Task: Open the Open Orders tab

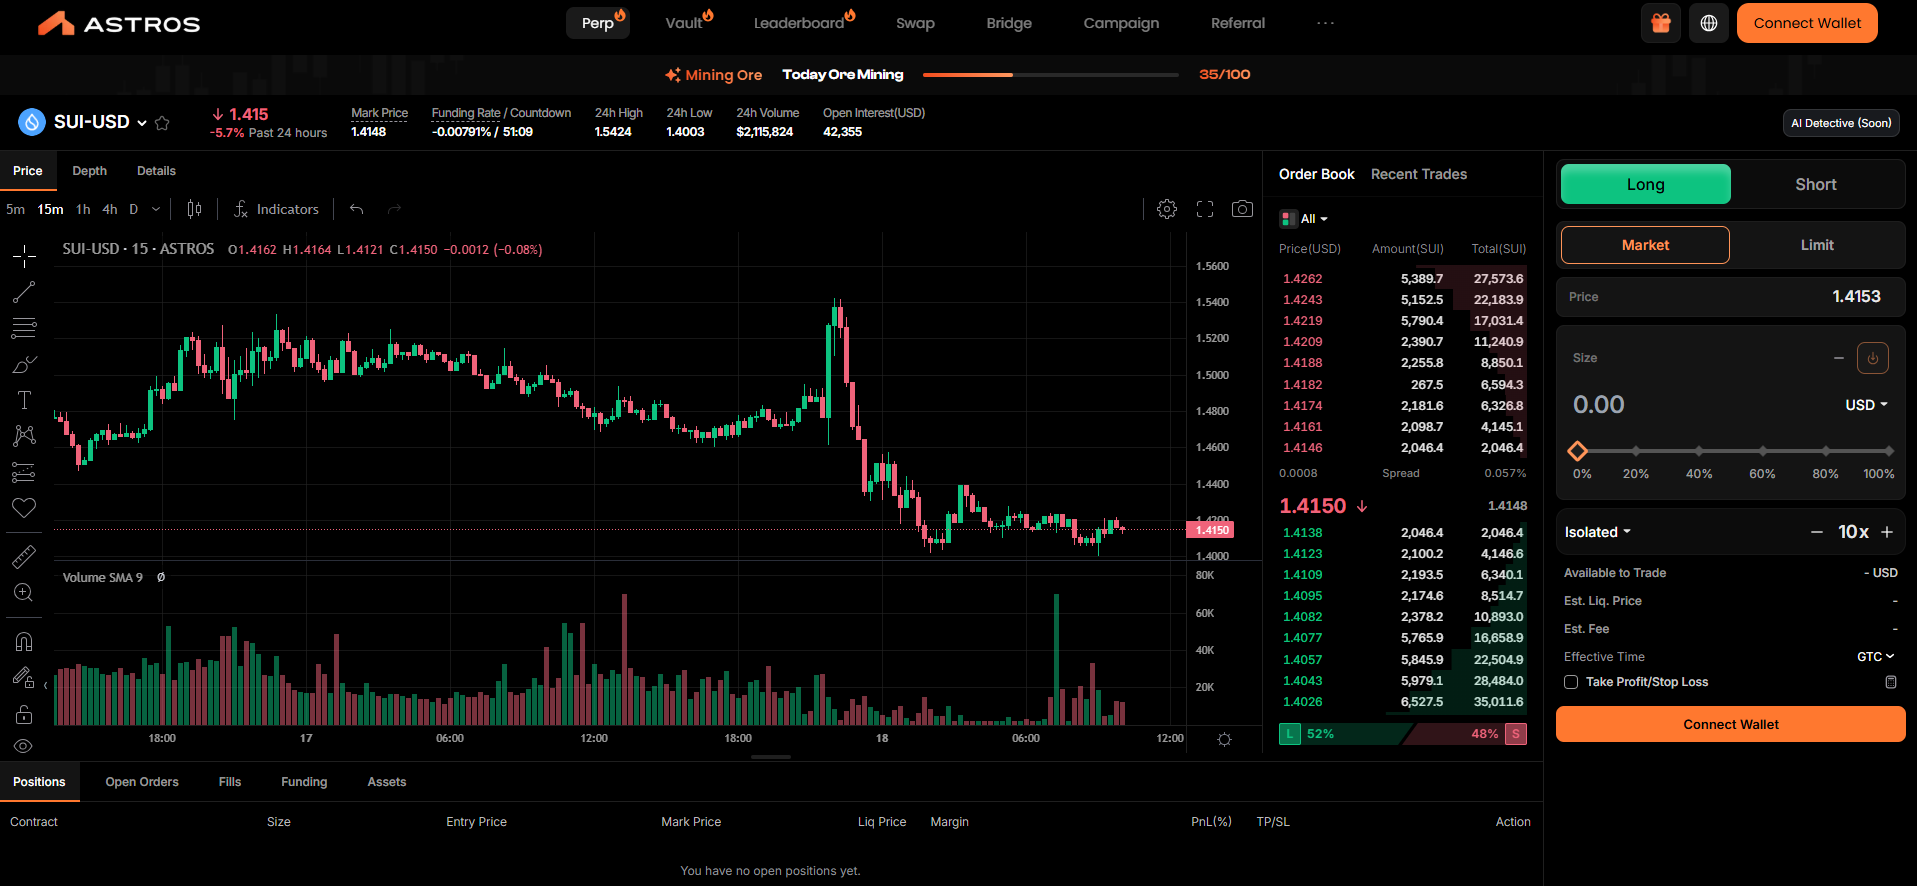Action: [x=142, y=782]
